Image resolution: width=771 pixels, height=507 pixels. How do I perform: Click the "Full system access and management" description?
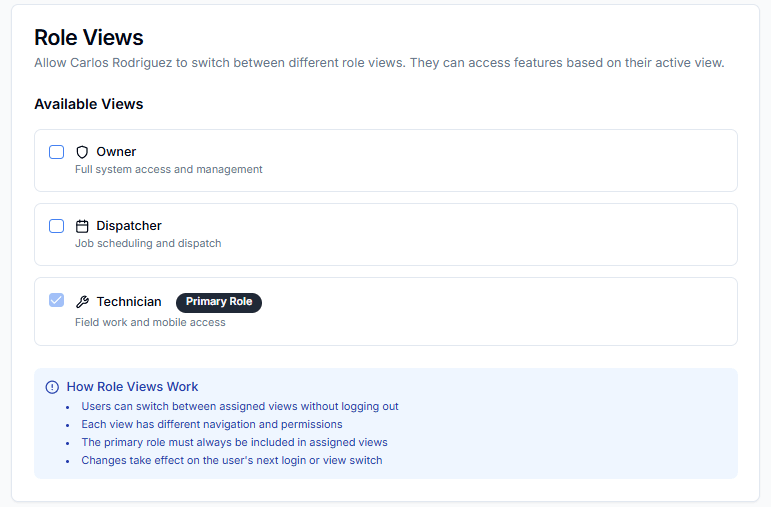(168, 170)
